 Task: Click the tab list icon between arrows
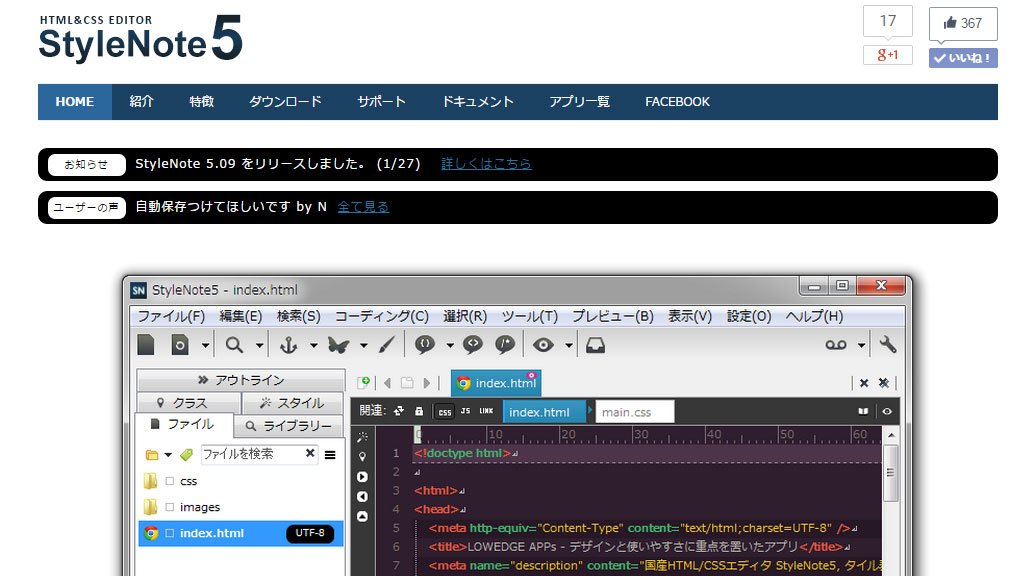tap(407, 383)
